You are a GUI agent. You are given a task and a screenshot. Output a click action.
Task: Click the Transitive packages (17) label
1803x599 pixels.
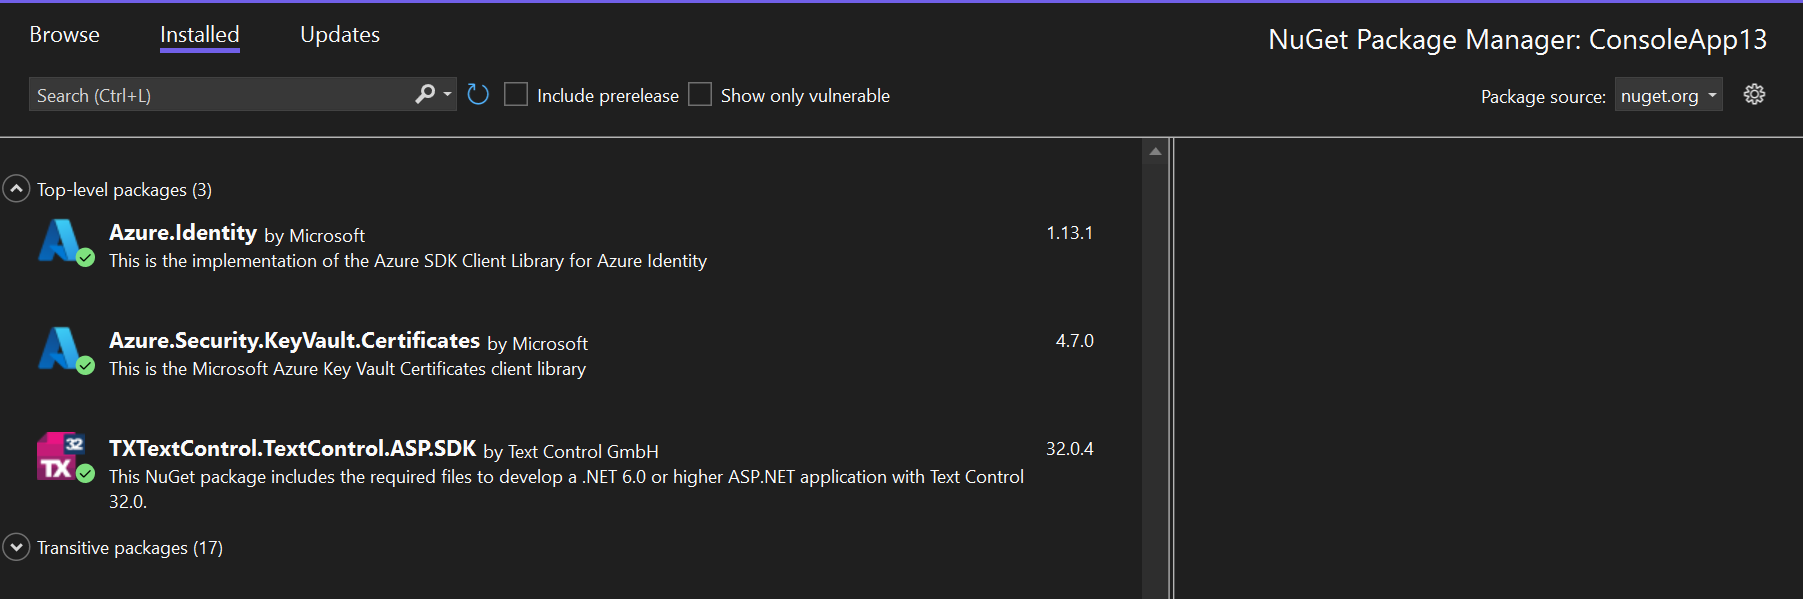coord(130,548)
